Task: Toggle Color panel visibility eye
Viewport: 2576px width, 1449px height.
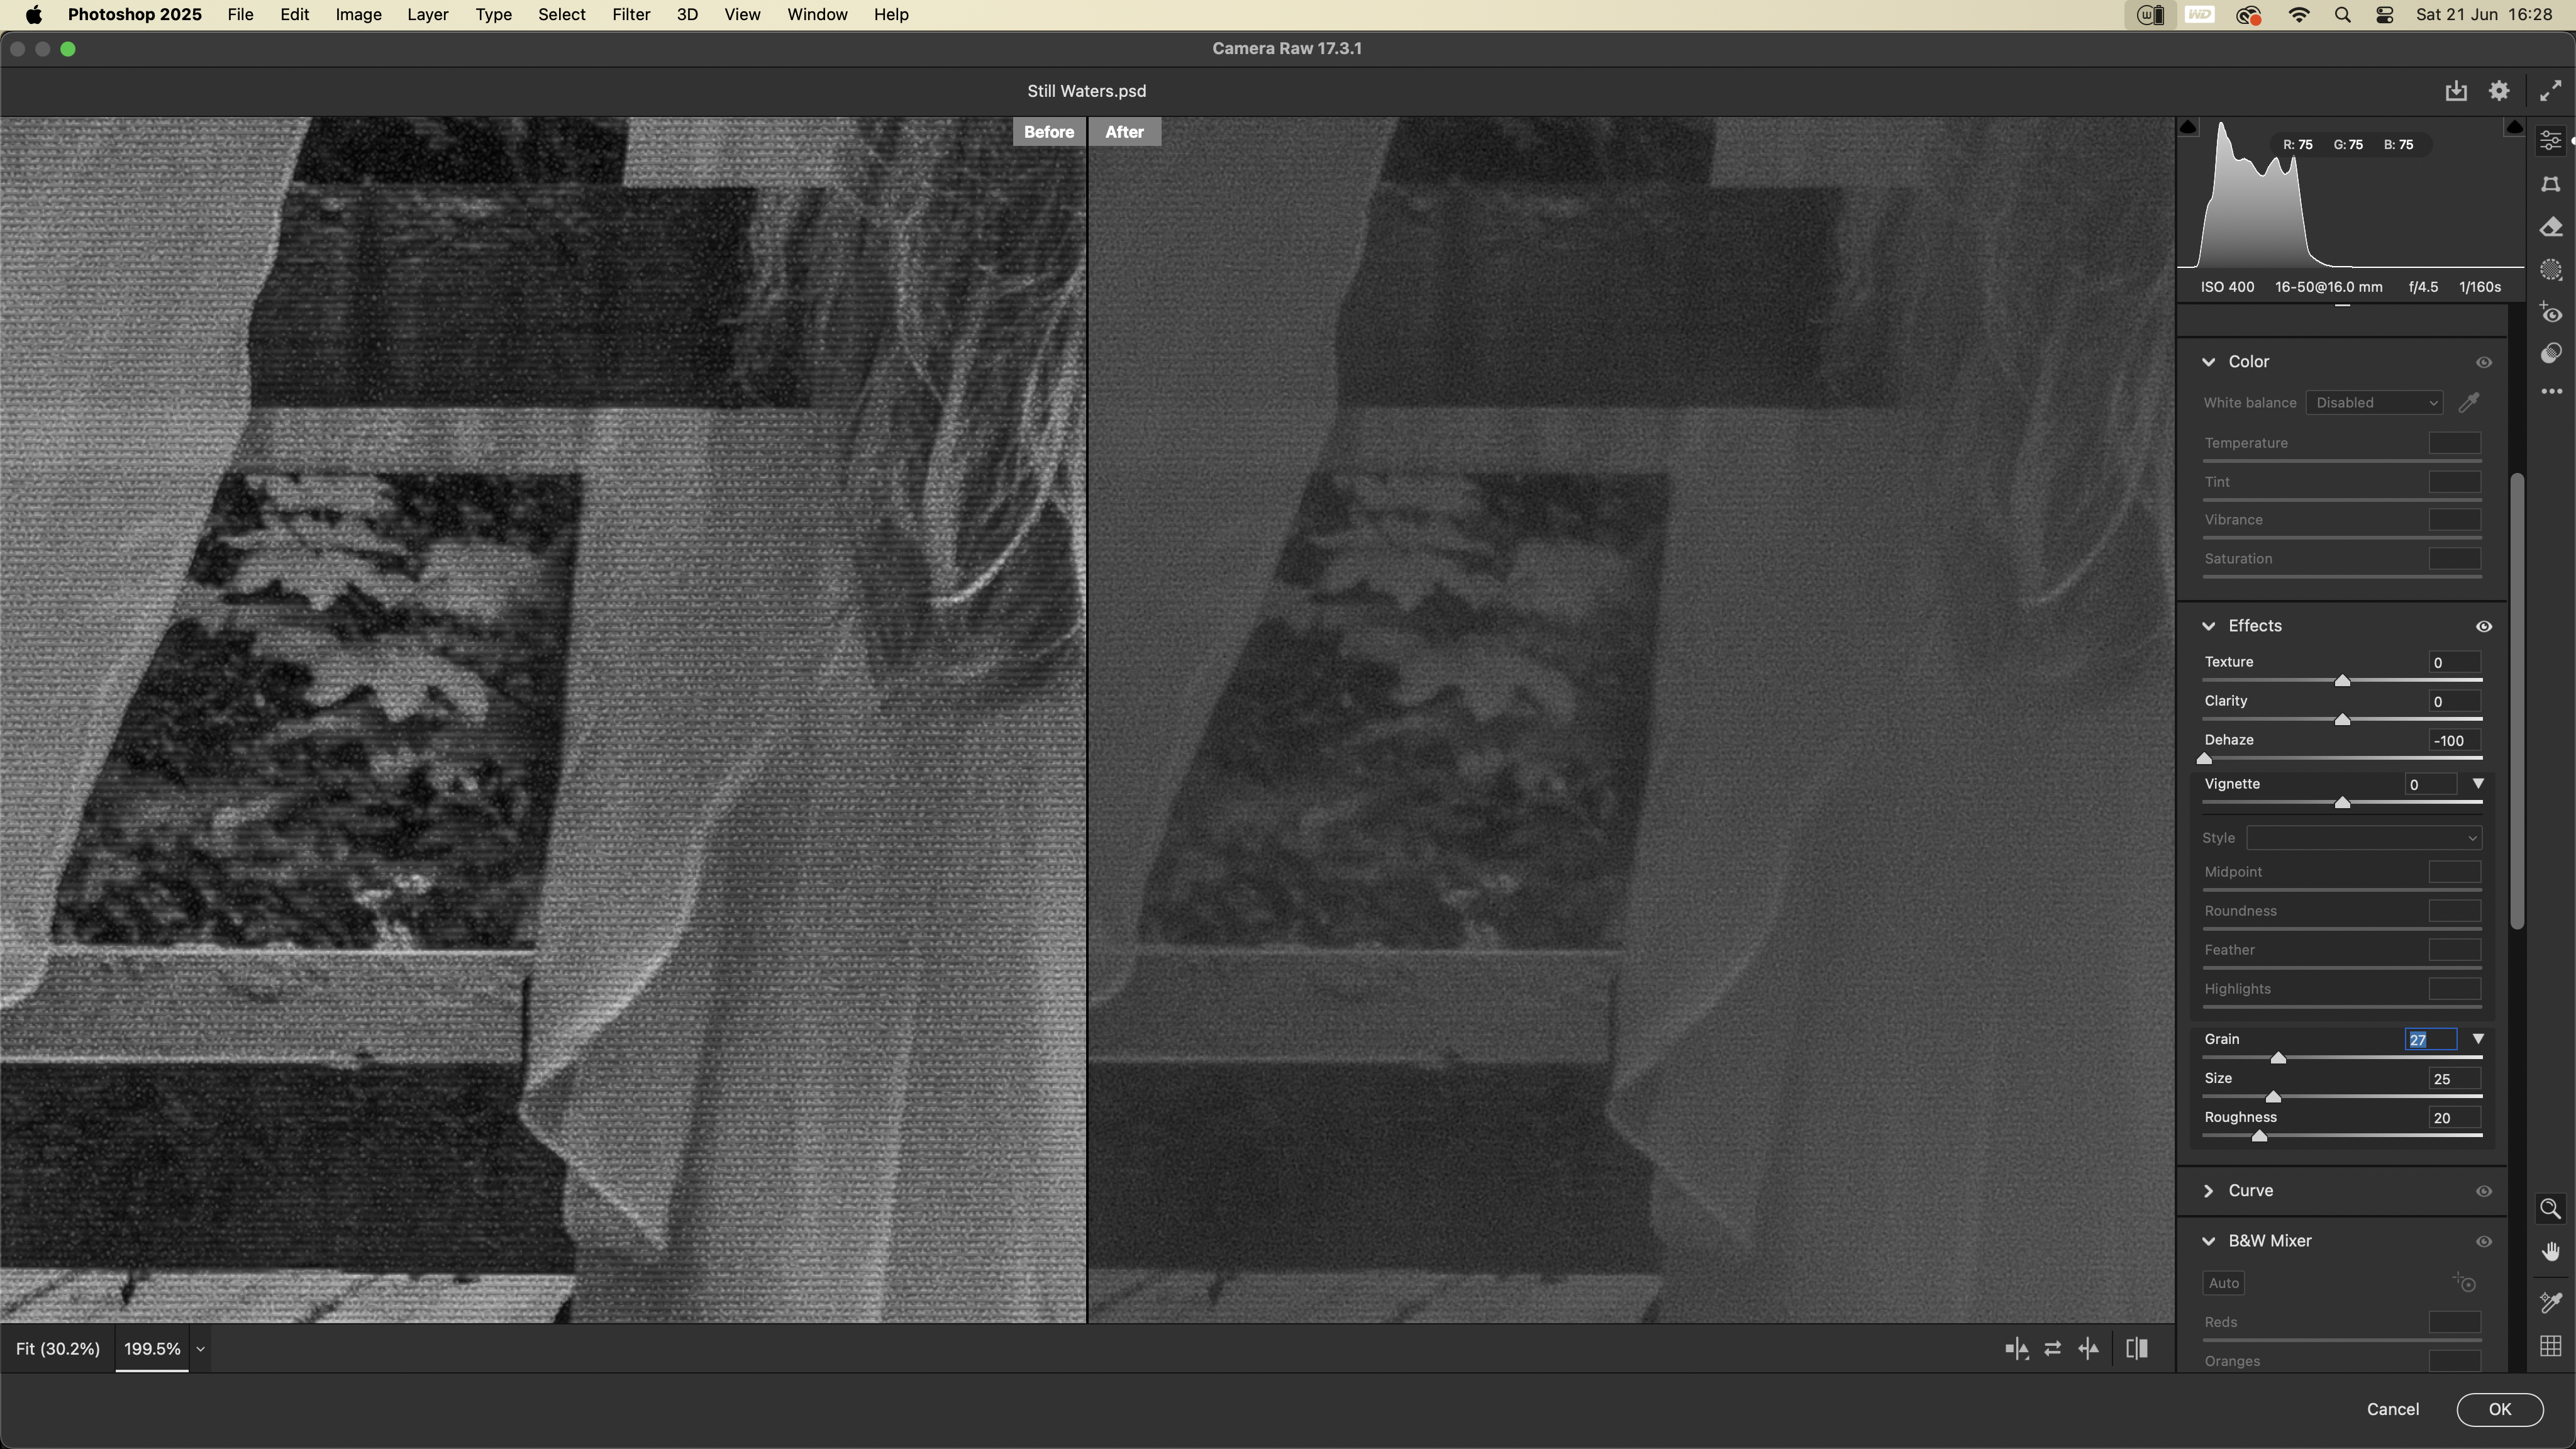Action: tap(2484, 363)
